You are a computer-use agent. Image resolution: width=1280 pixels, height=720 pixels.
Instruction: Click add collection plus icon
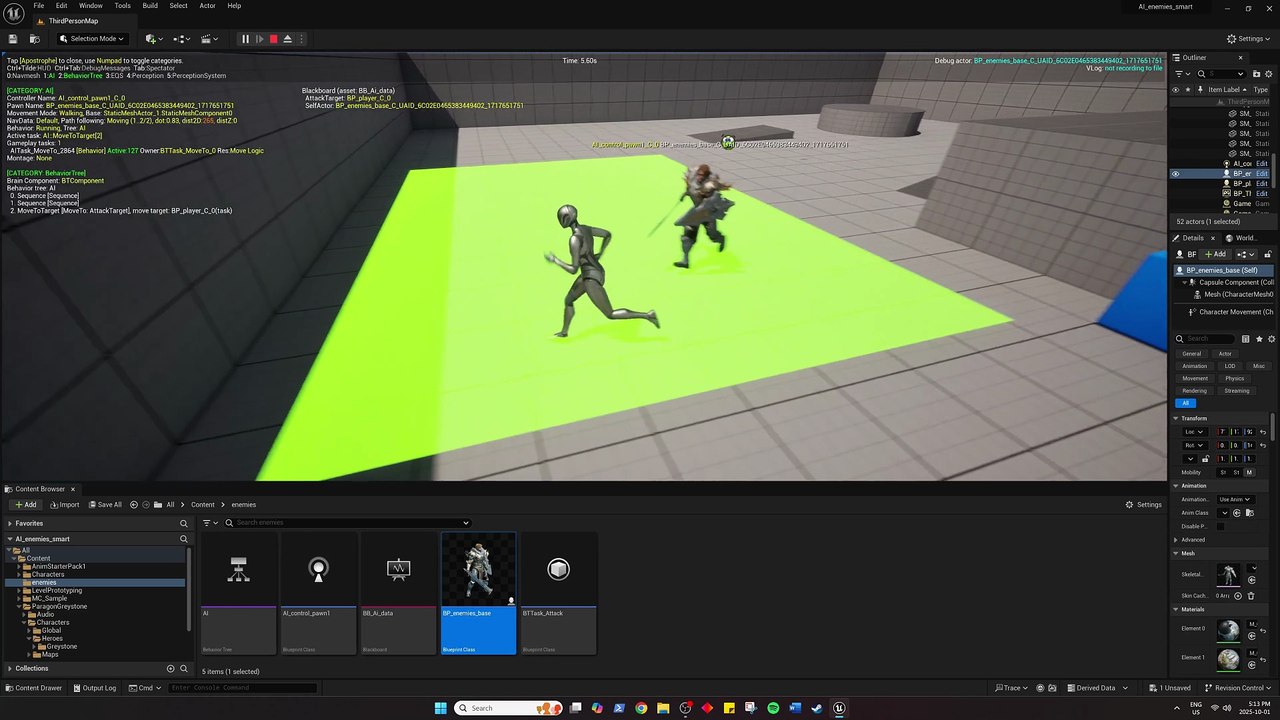click(170, 668)
